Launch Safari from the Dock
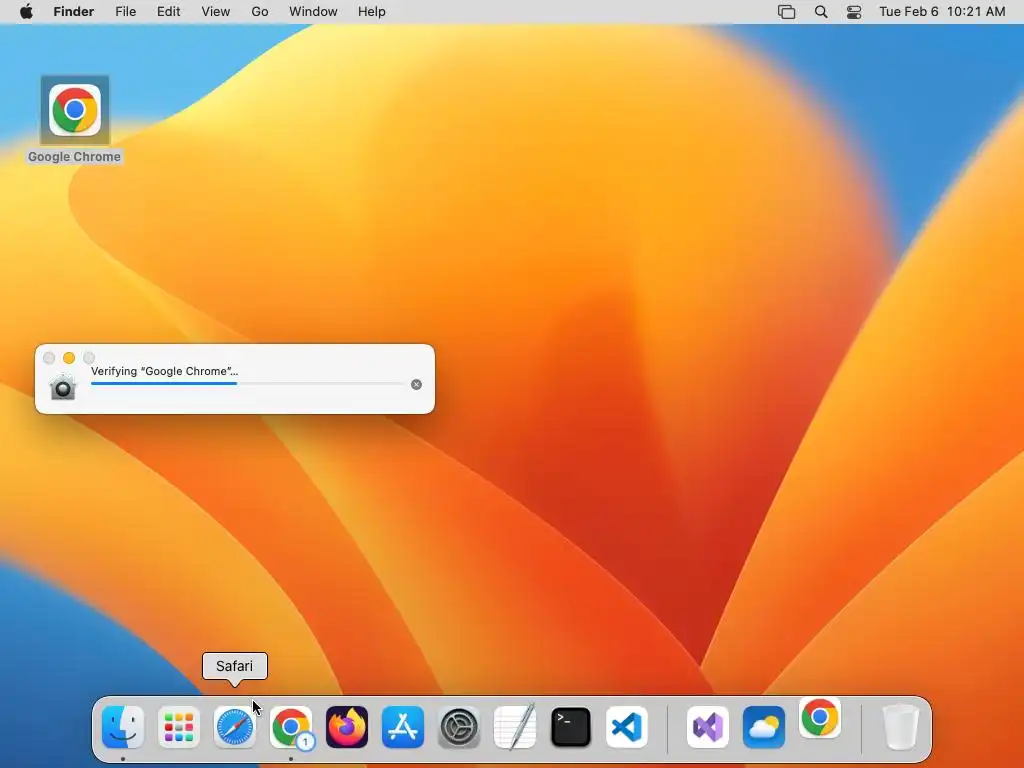 point(234,727)
